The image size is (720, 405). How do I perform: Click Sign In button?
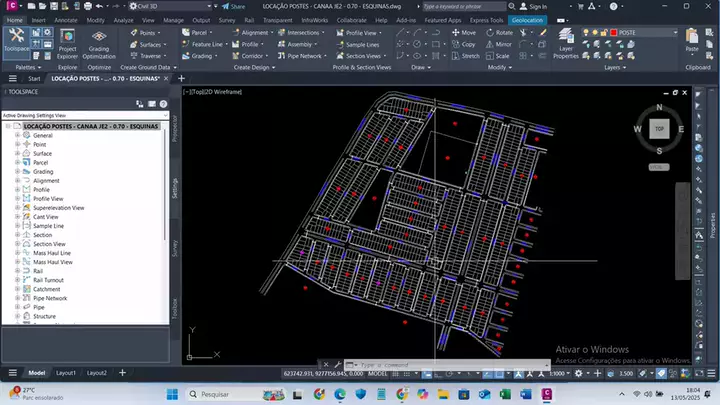(533, 6)
